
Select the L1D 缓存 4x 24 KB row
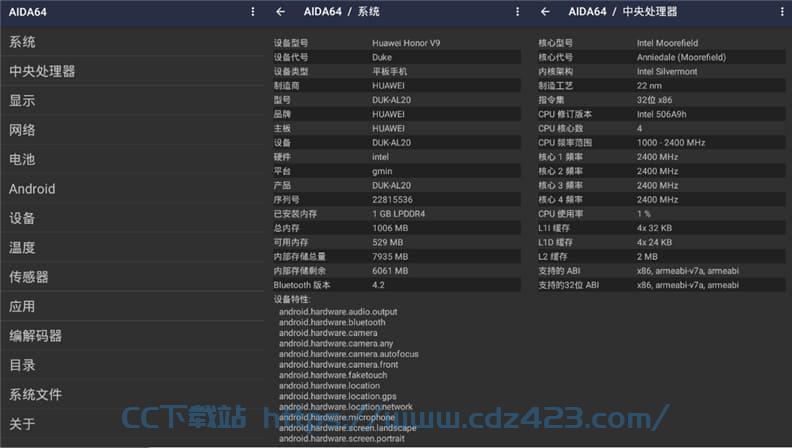(661, 242)
